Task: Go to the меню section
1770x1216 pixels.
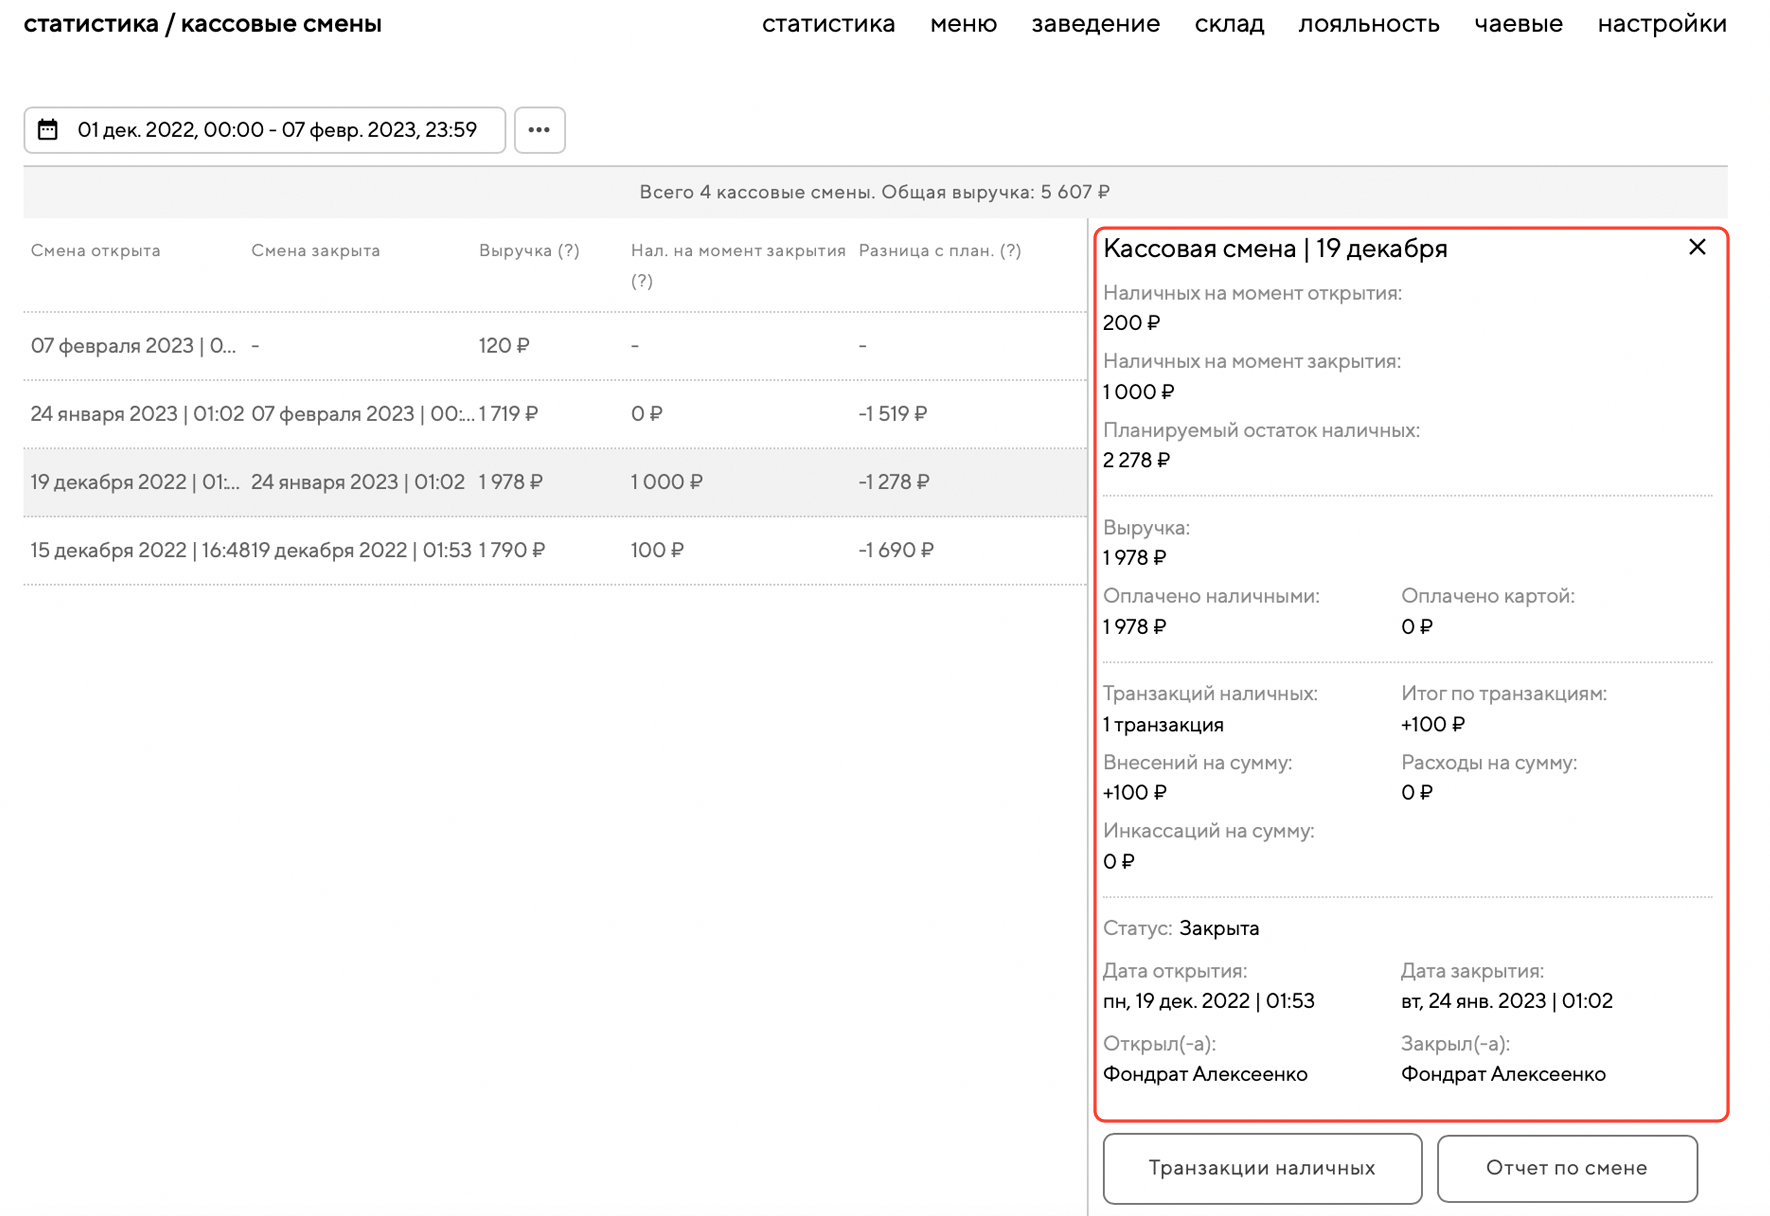Action: point(963,24)
